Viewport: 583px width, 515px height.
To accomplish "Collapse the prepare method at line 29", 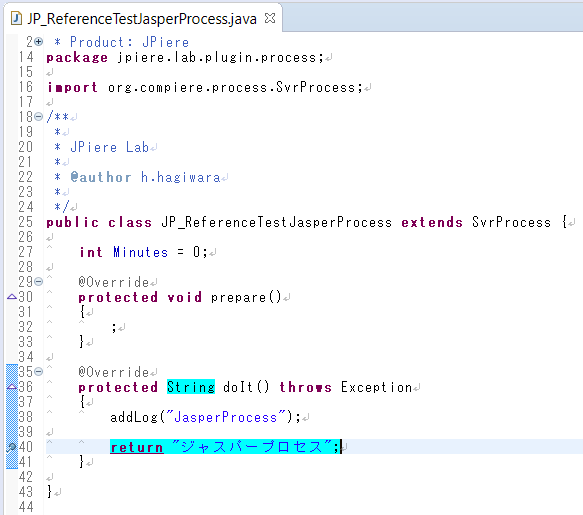I will pyautogui.click(x=39, y=282).
